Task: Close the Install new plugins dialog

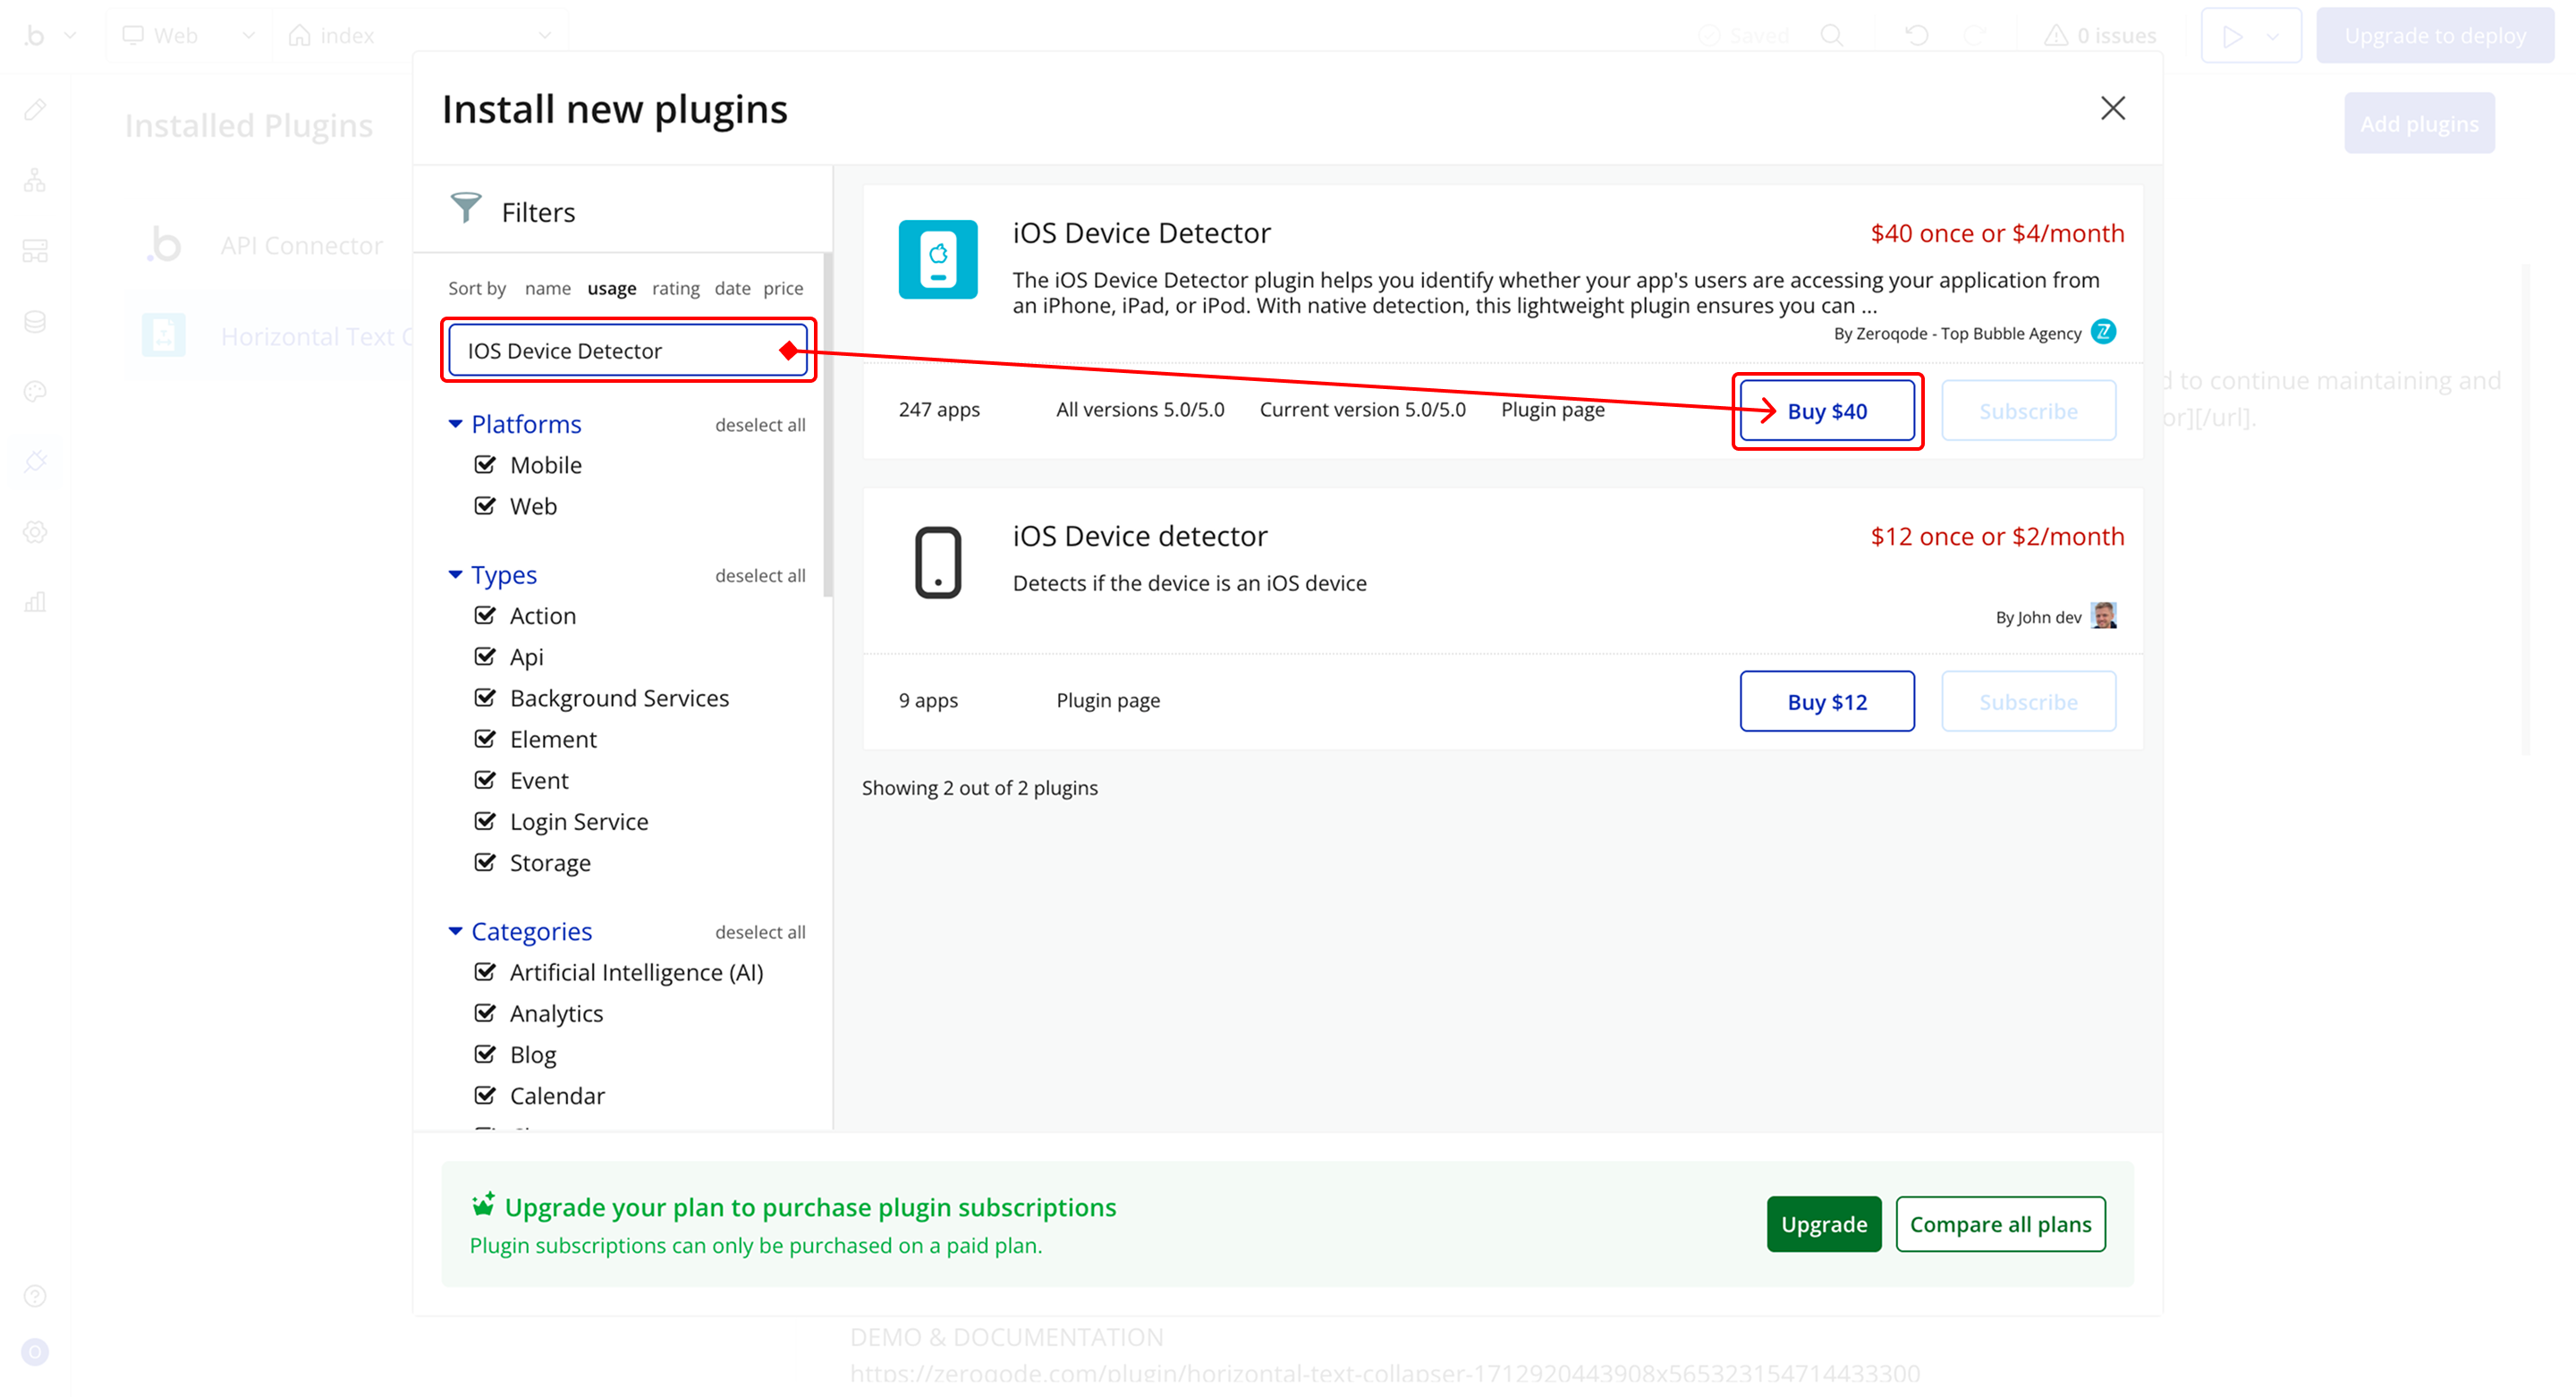Action: [x=2112, y=108]
